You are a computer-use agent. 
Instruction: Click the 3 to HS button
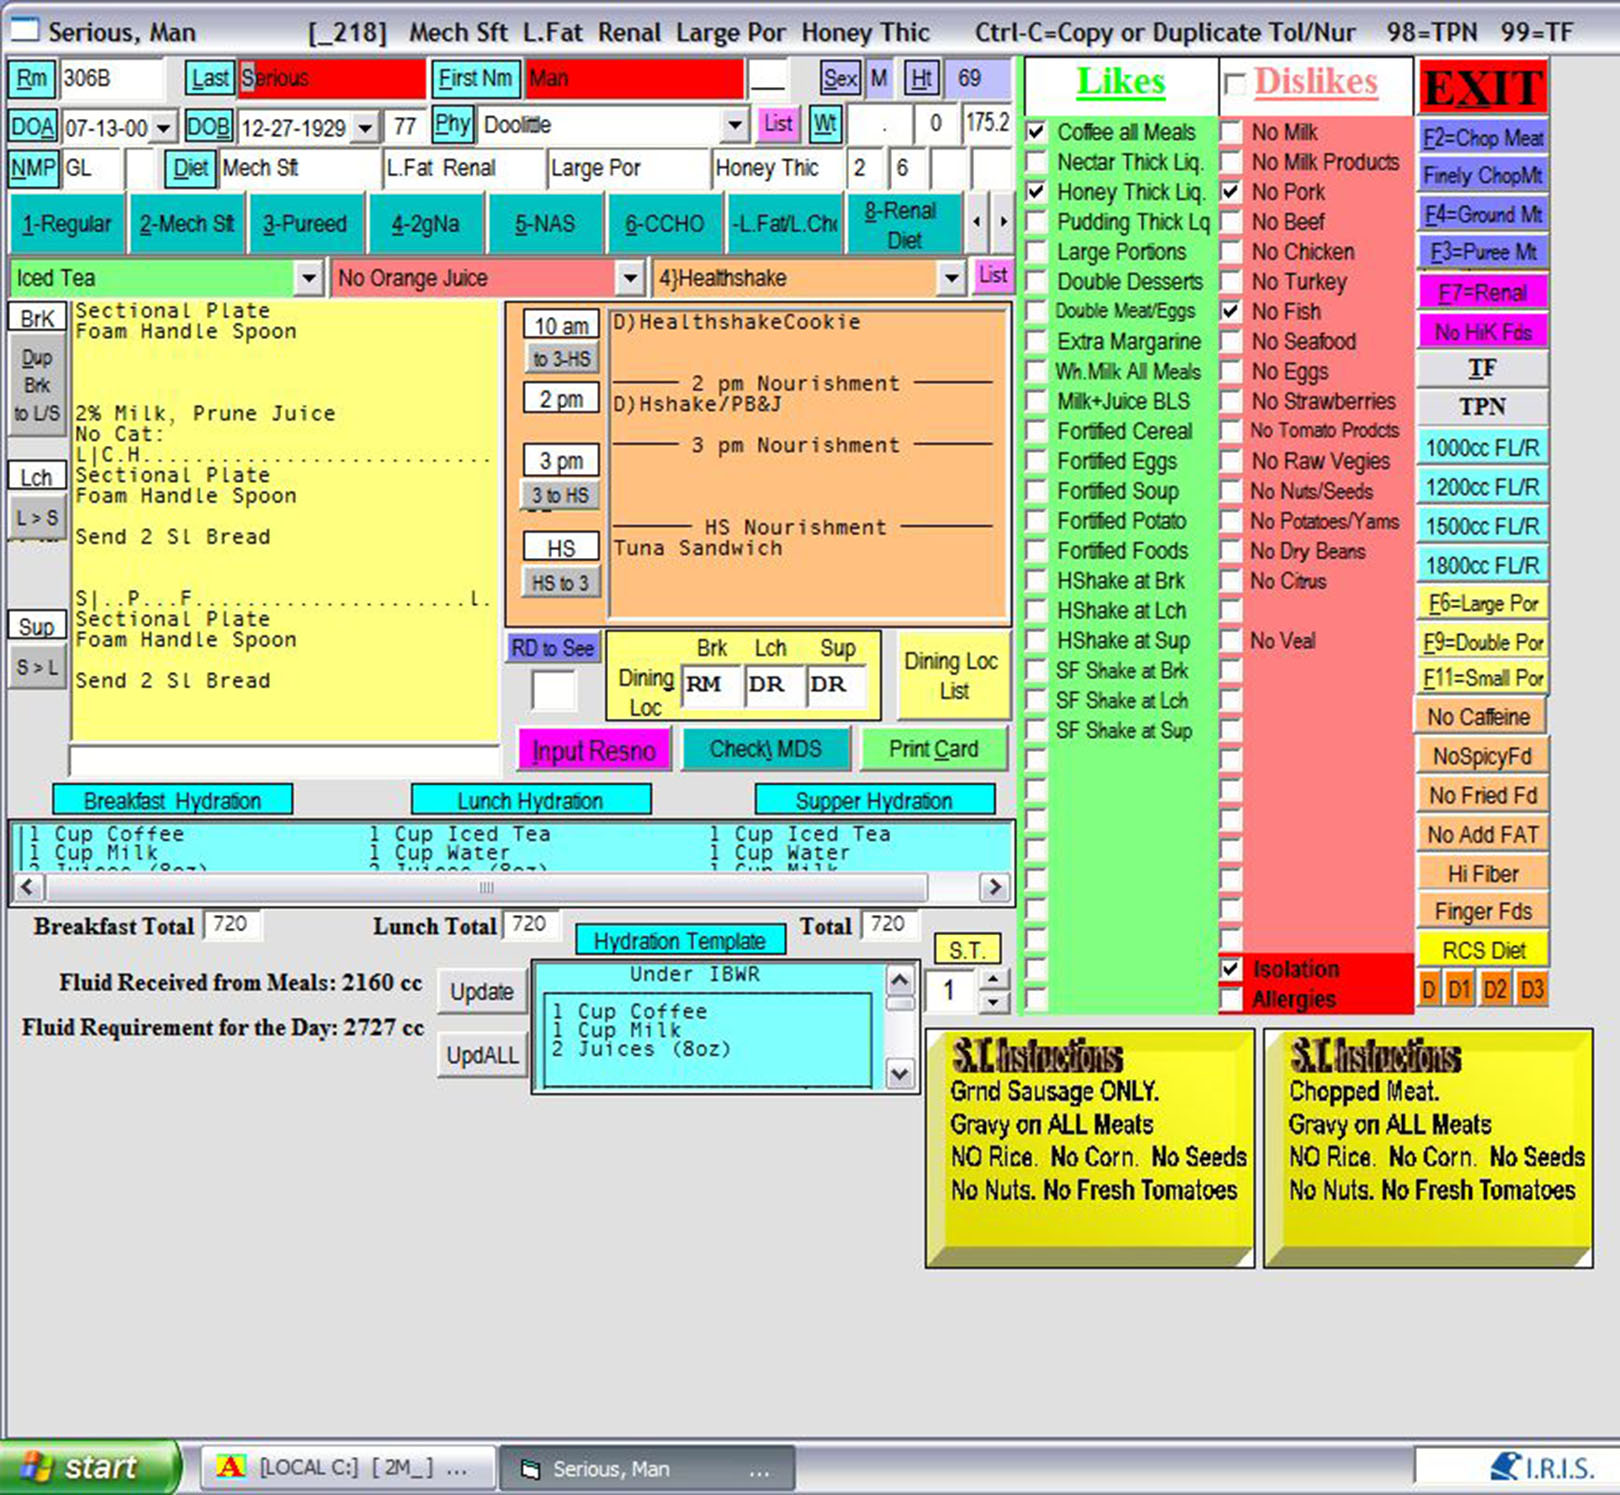561,495
